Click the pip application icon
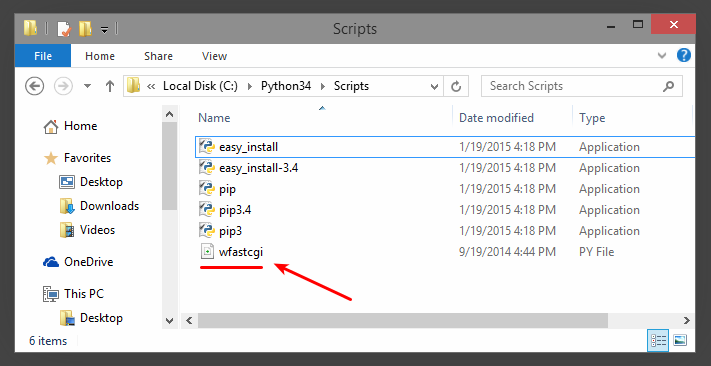The image size is (711, 366). [x=206, y=189]
